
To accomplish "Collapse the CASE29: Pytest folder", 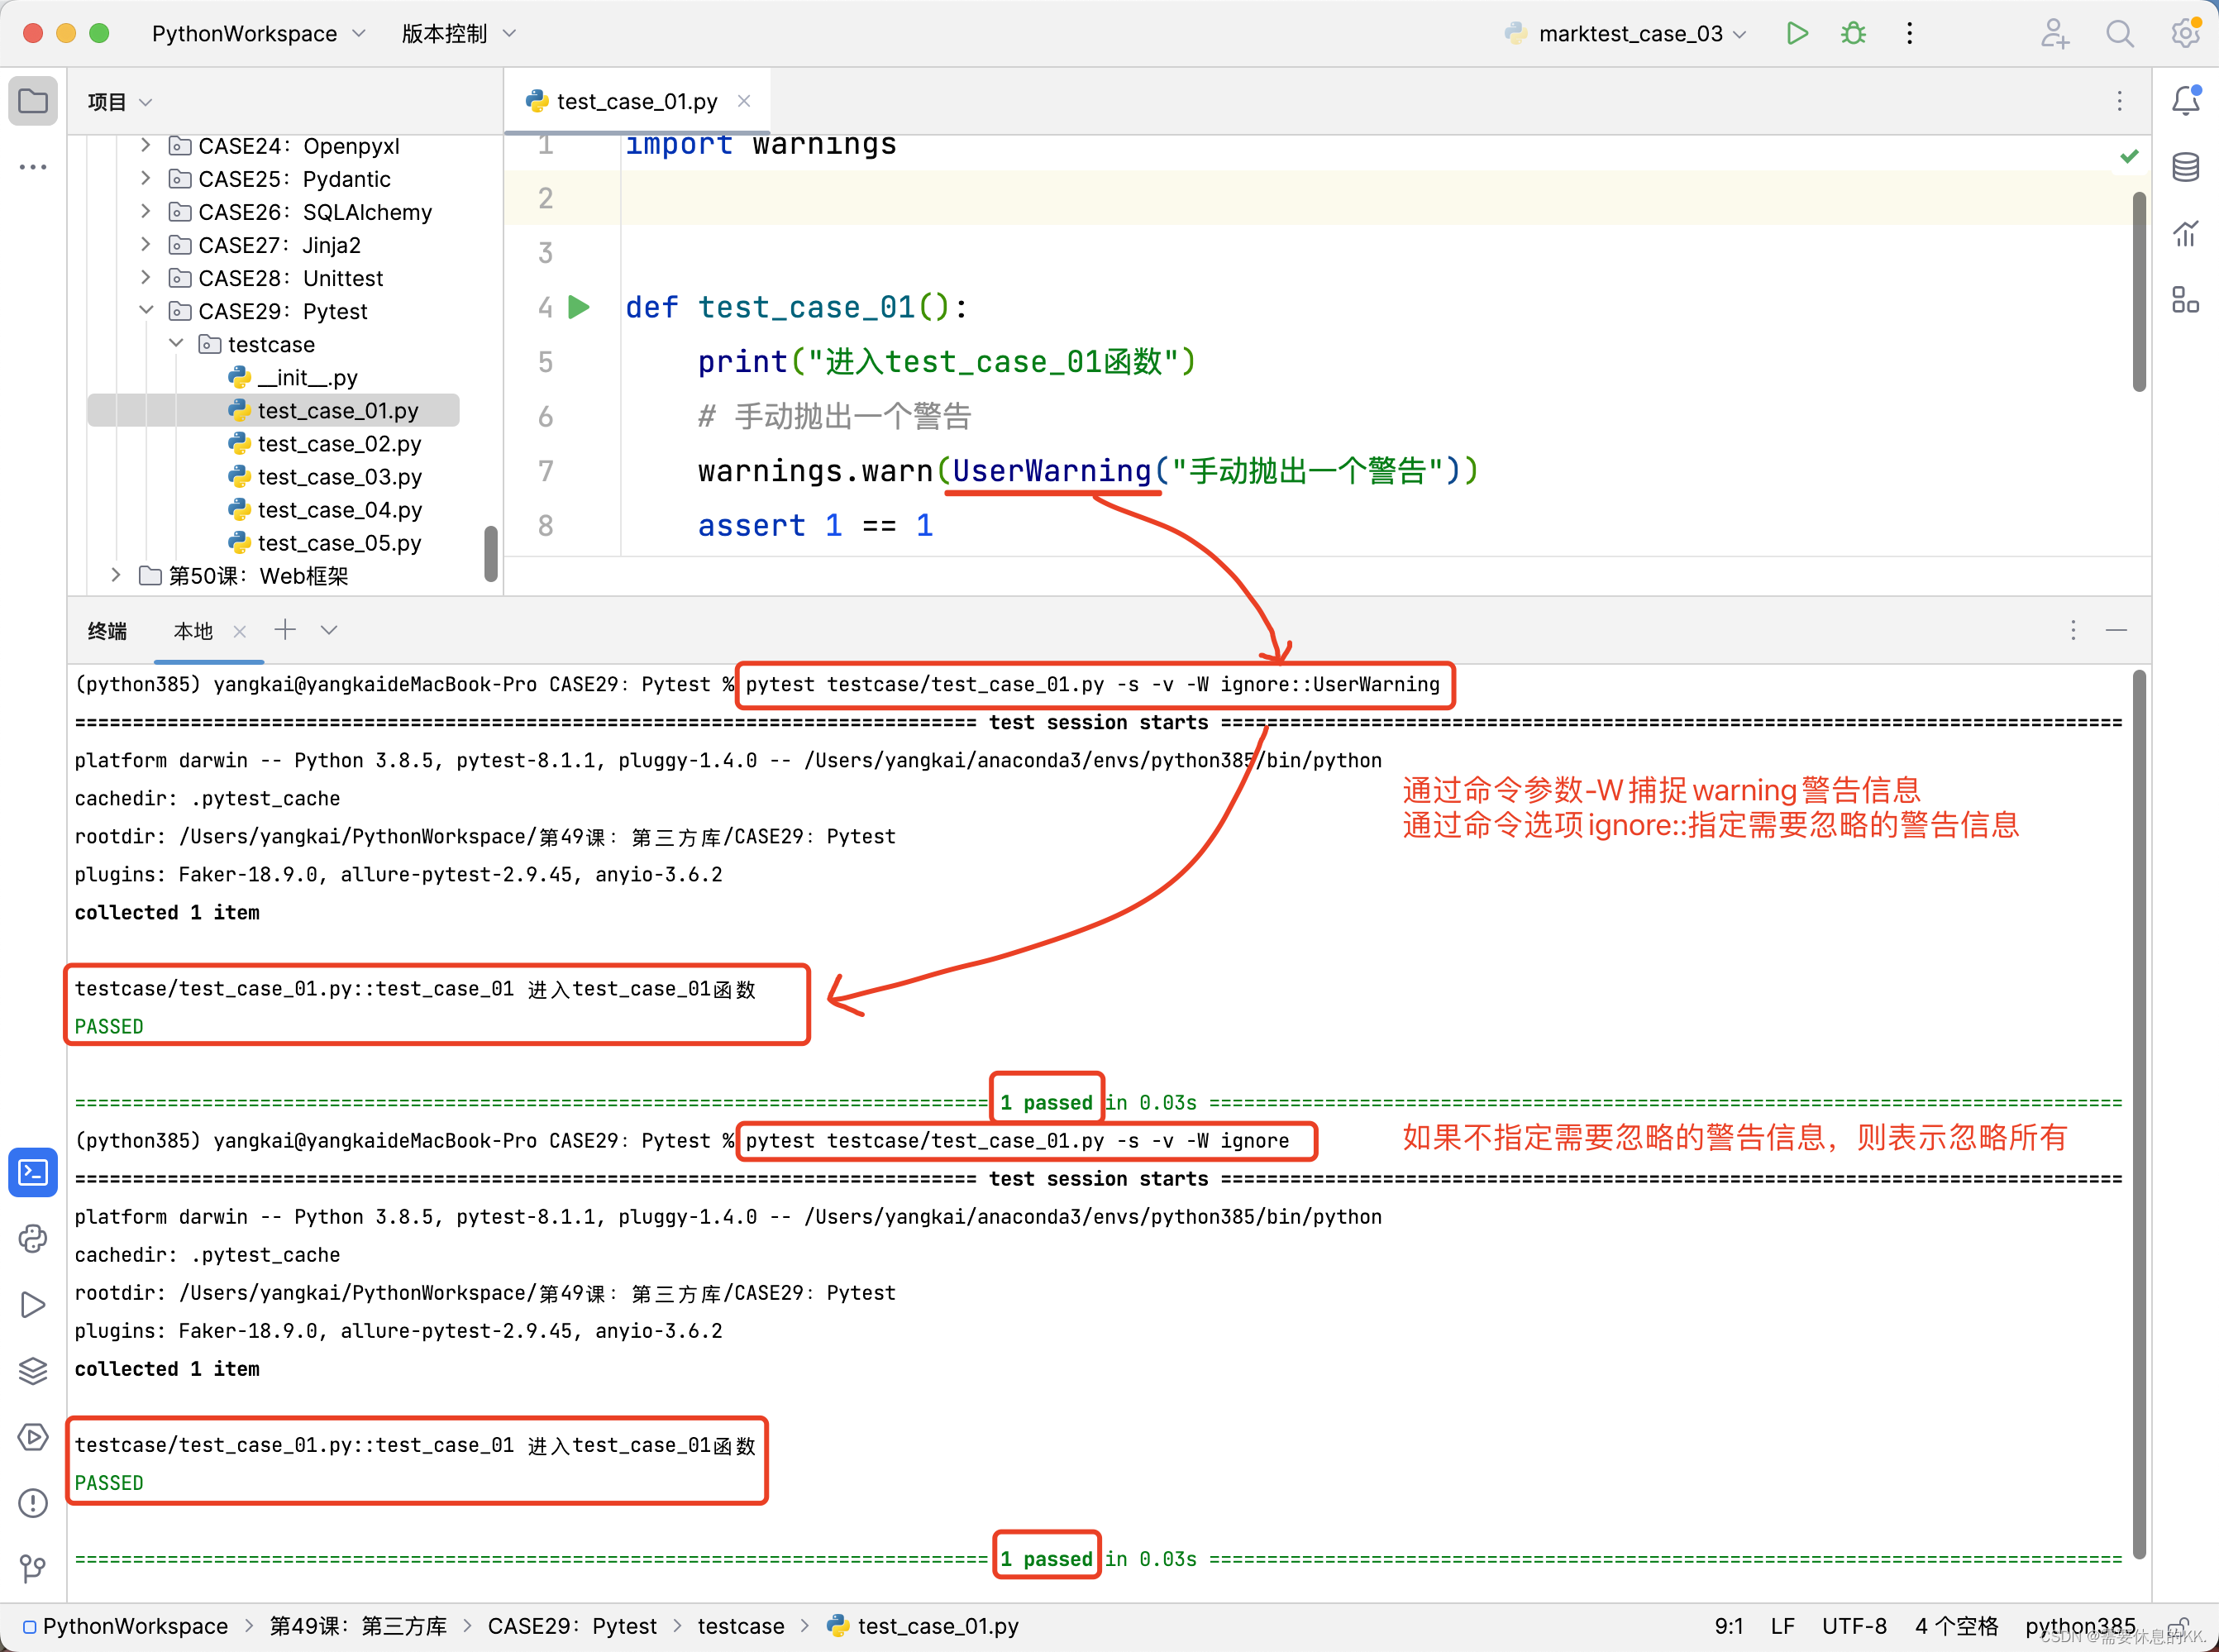I will 146,310.
